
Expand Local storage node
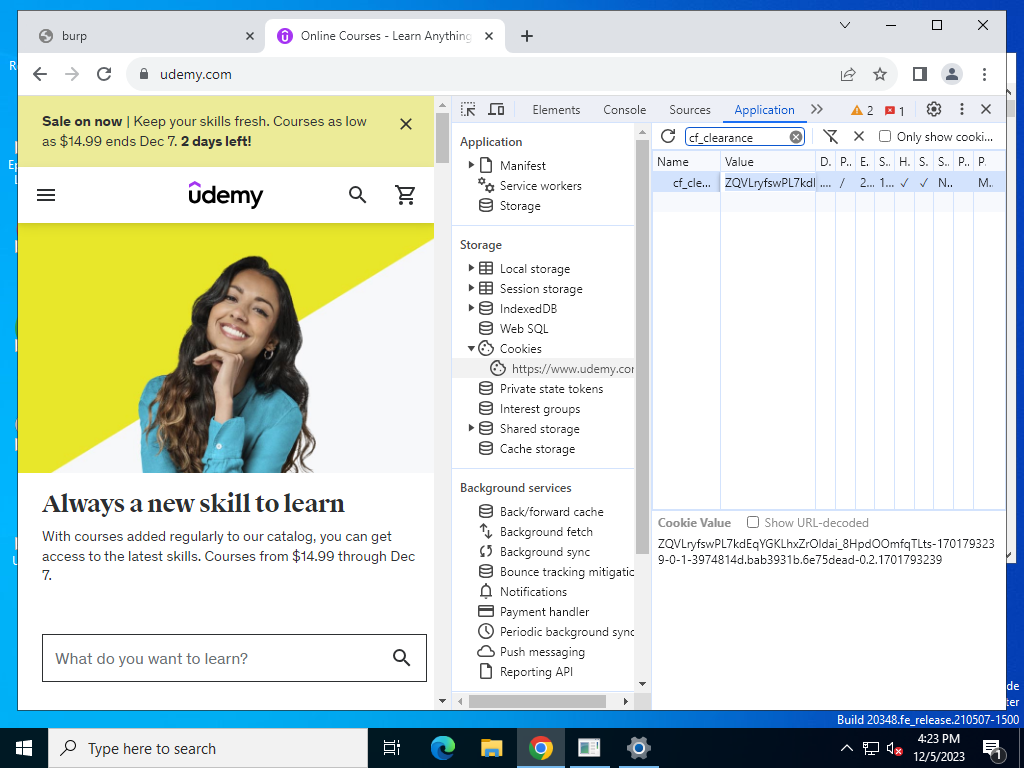[471, 268]
